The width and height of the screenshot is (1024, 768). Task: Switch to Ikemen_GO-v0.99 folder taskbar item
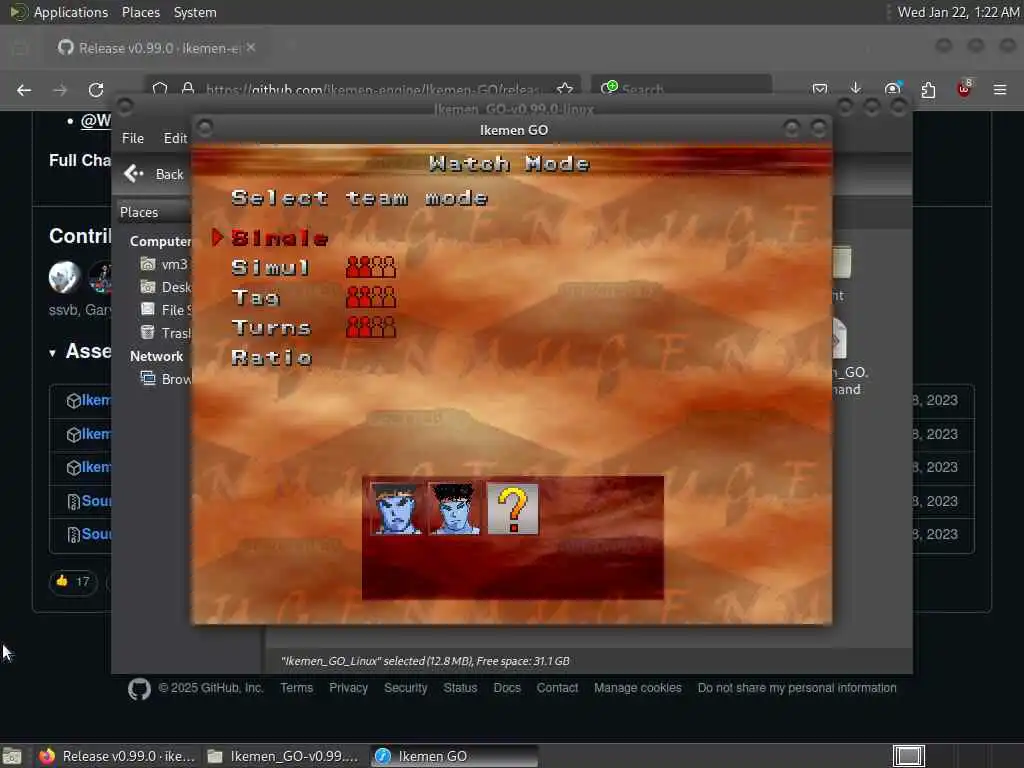coord(284,756)
